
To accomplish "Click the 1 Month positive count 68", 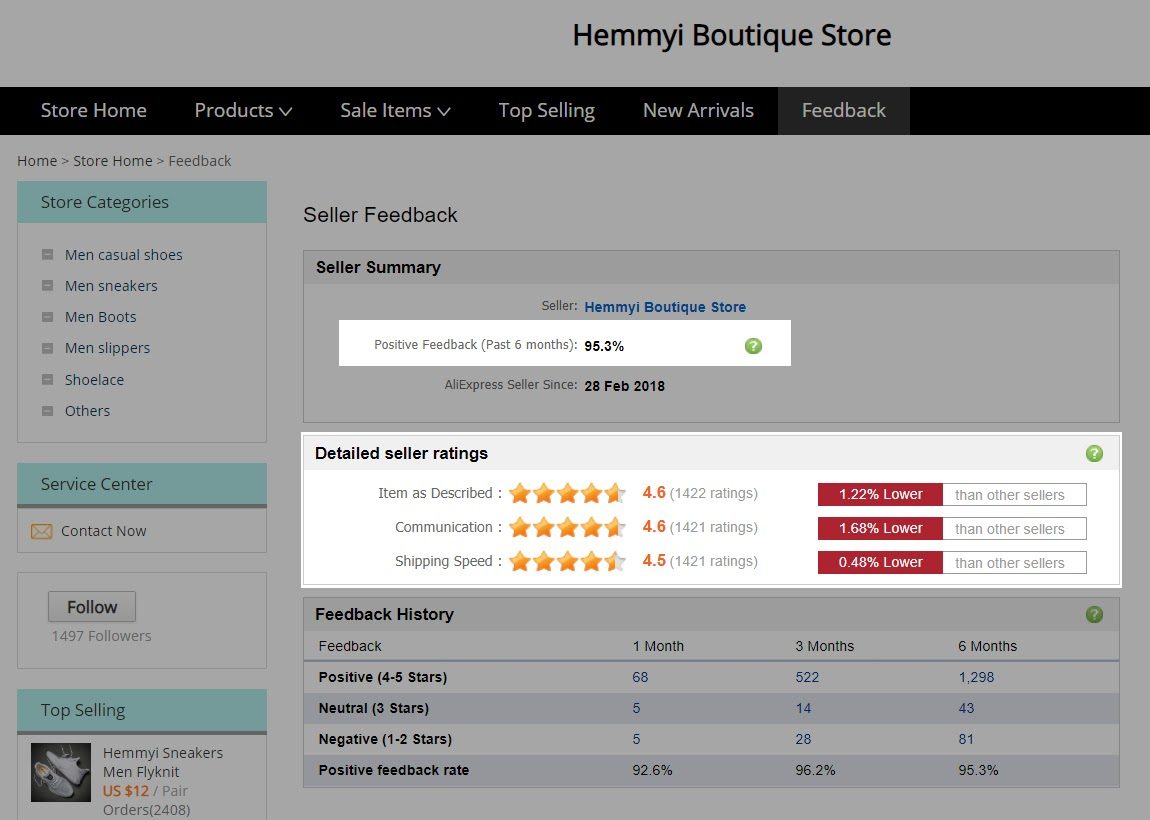I will pos(640,677).
